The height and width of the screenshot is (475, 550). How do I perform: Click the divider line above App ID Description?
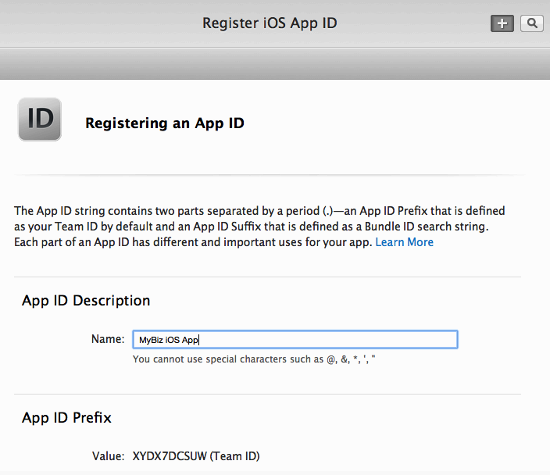pyautogui.click(x=267, y=276)
